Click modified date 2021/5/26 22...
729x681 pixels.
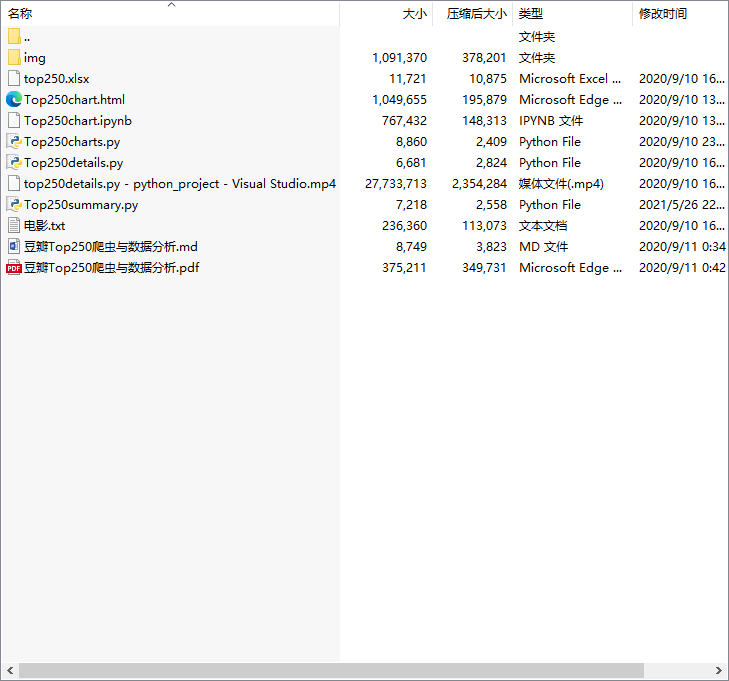pyautogui.click(x=682, y=205)
